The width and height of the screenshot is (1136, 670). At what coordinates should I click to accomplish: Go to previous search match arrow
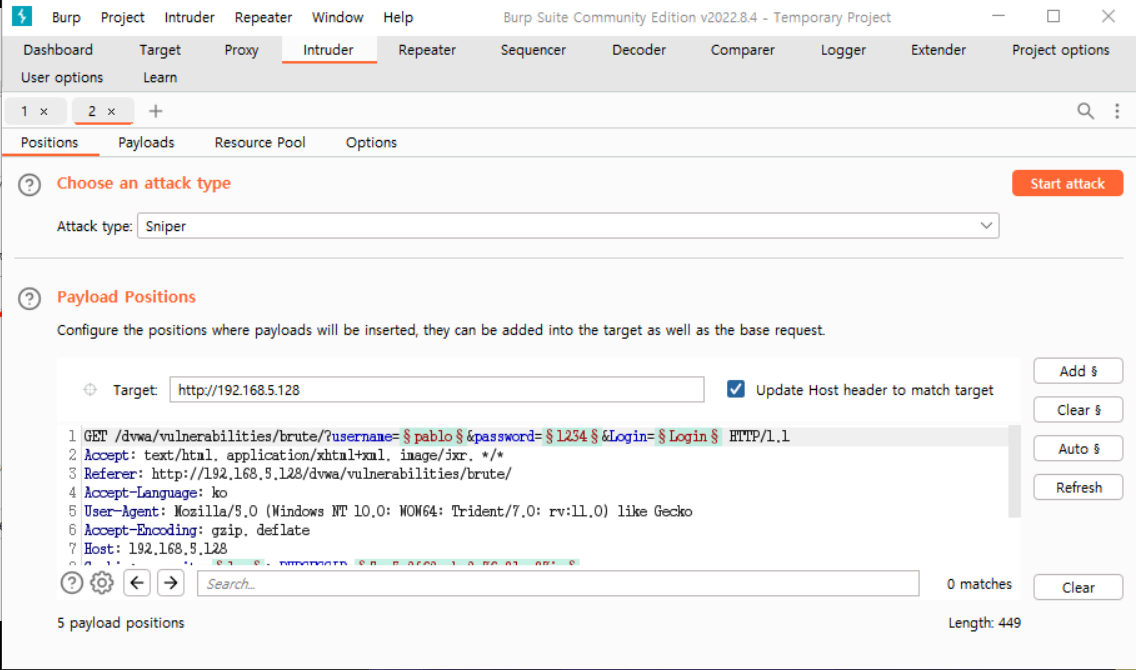(137, 582)
